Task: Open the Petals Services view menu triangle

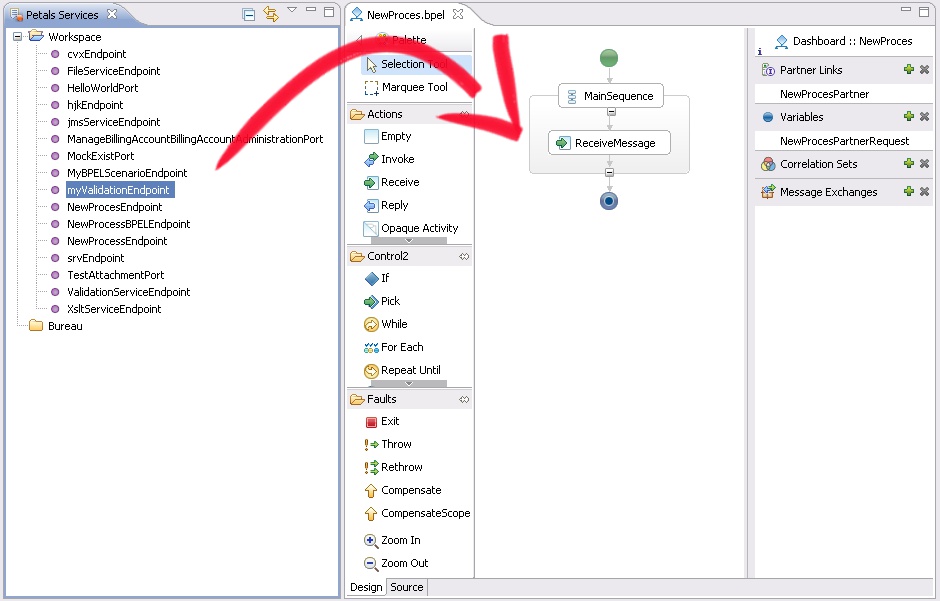Action: click(x=292, y=10)
